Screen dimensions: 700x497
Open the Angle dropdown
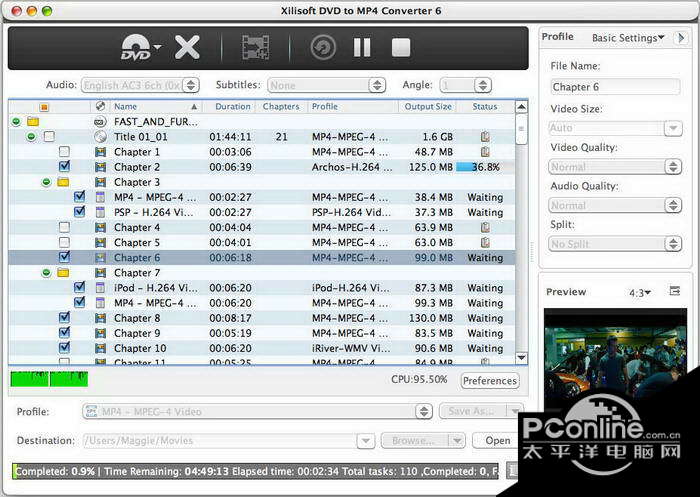click(x=466, y=85)
